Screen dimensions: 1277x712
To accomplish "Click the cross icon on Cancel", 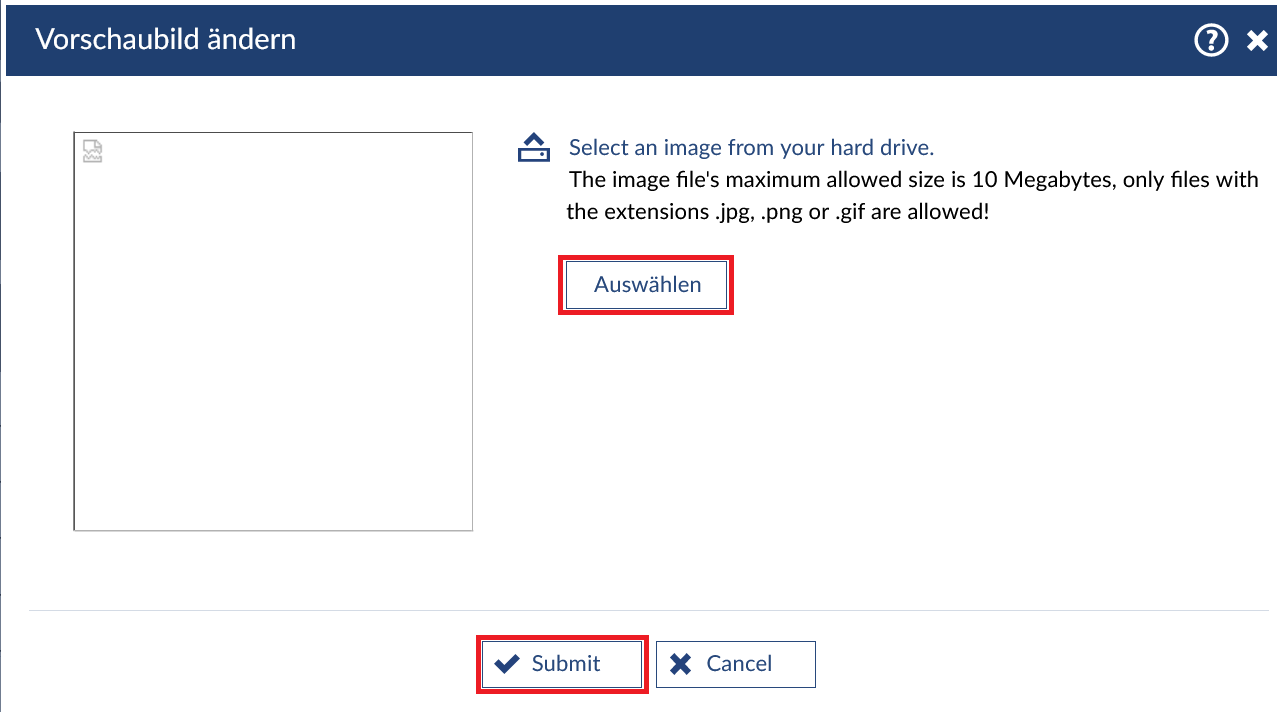I will coord(681,664).
